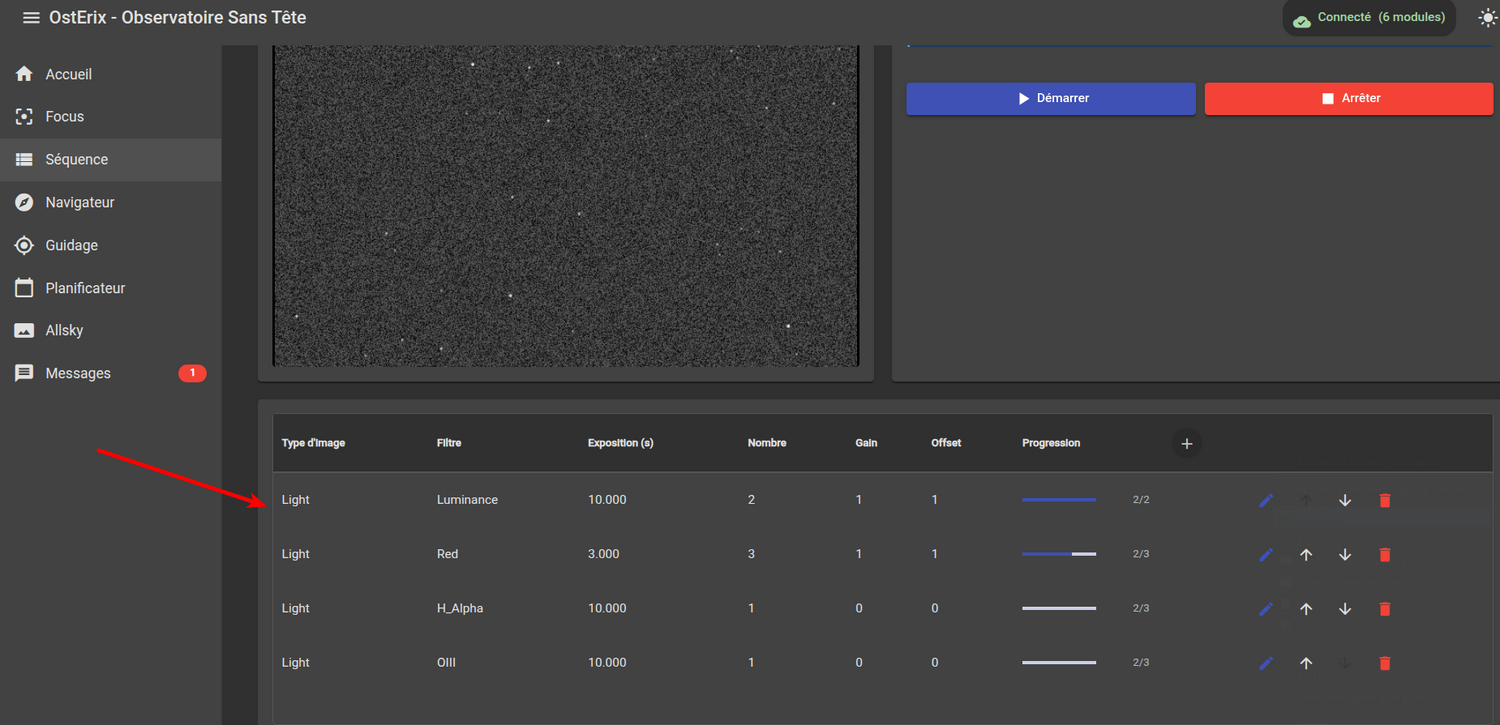Edit the Luminance row with pencil icon
Viewport: 1500px width, 725px height.
1266,500
